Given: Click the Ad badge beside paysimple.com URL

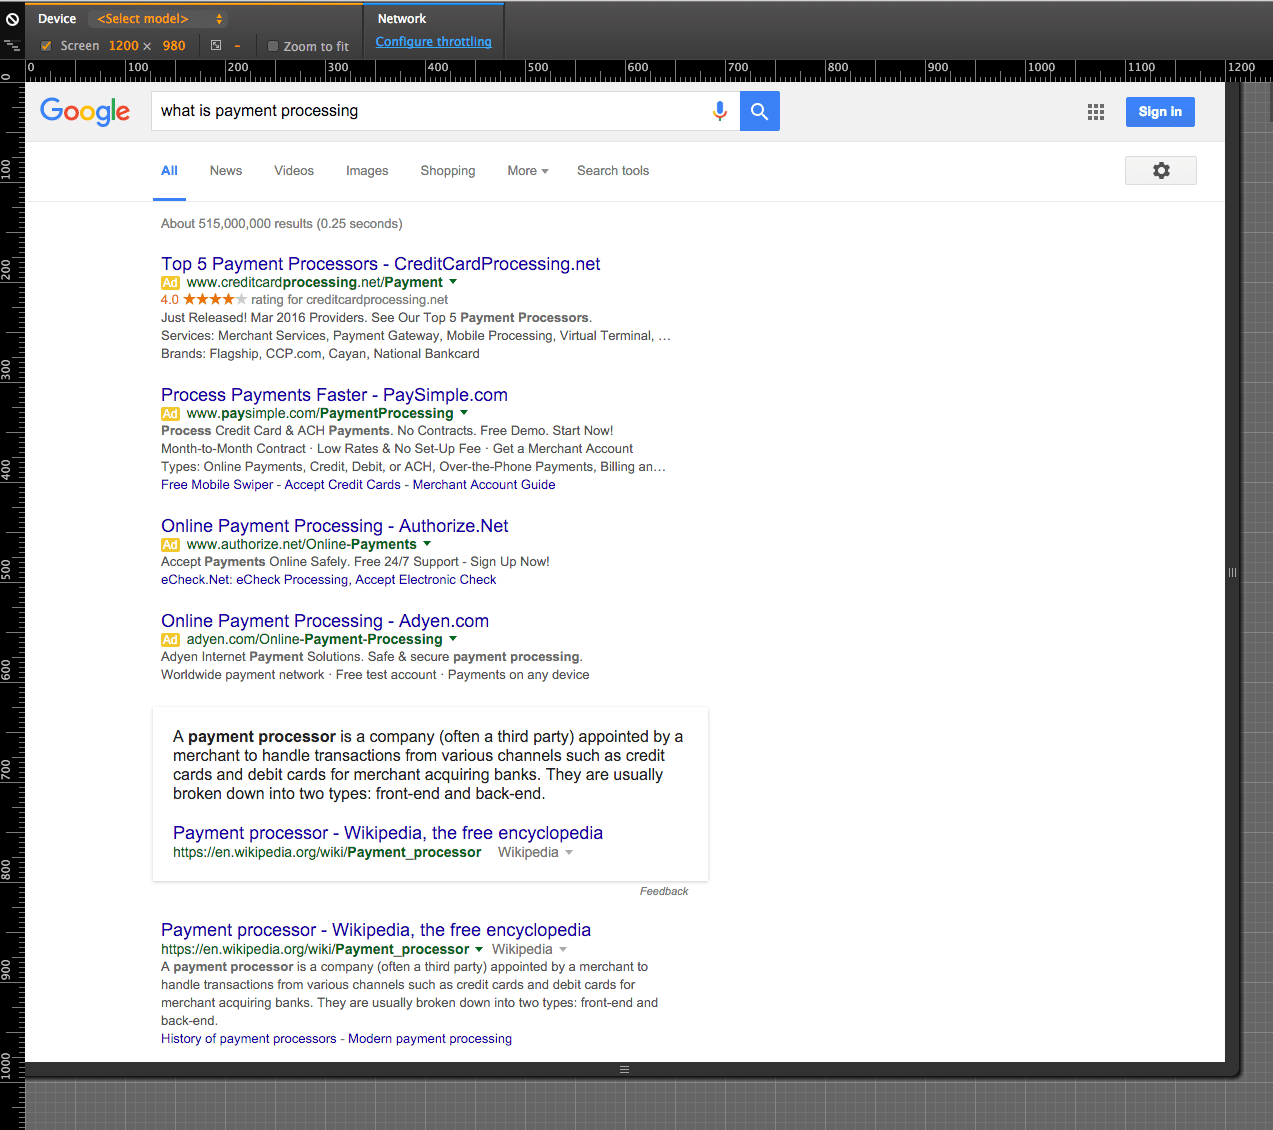Looking at the screenshot, I should (x=170, y=414).
